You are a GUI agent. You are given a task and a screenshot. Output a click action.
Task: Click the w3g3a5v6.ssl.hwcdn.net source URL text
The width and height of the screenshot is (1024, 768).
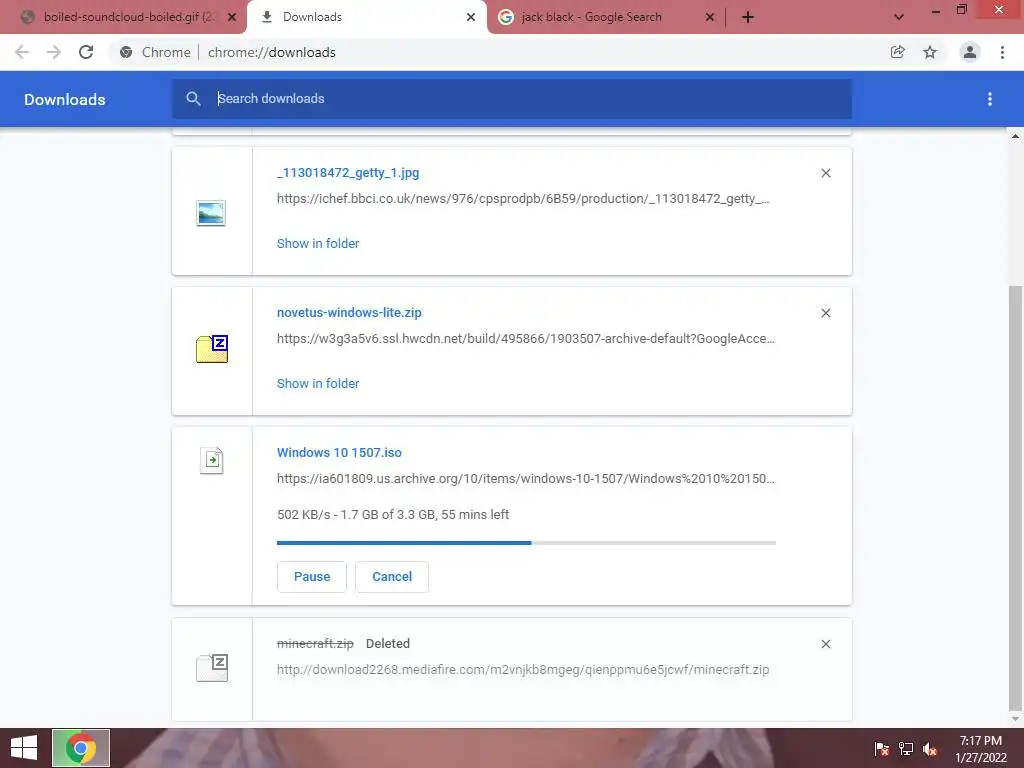point(526,338)
